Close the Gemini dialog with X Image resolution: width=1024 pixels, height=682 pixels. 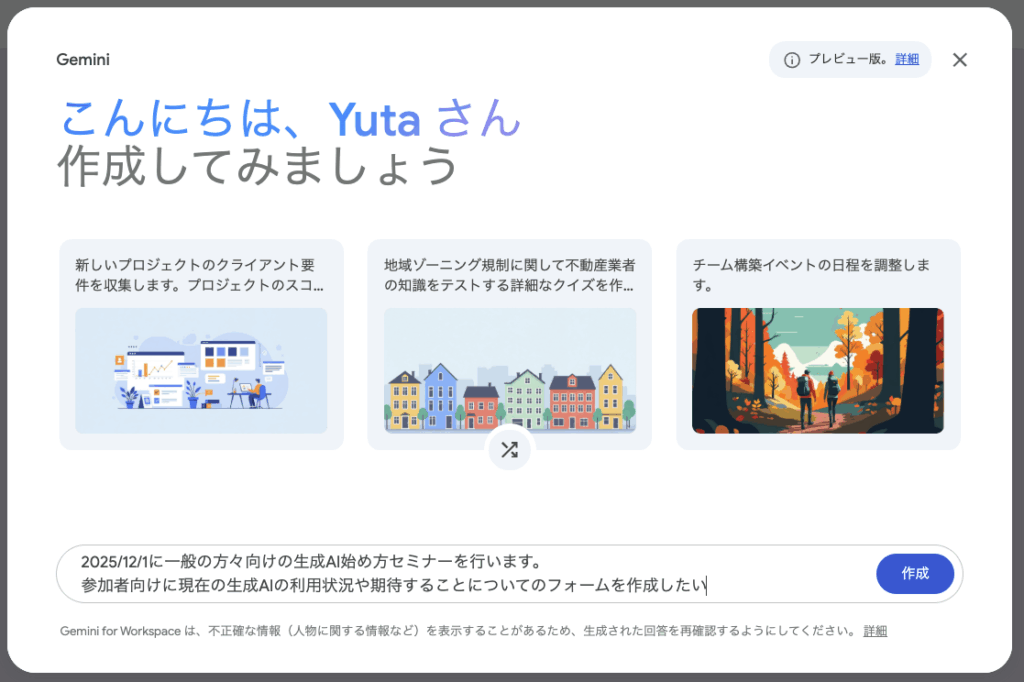coord(959,60)
